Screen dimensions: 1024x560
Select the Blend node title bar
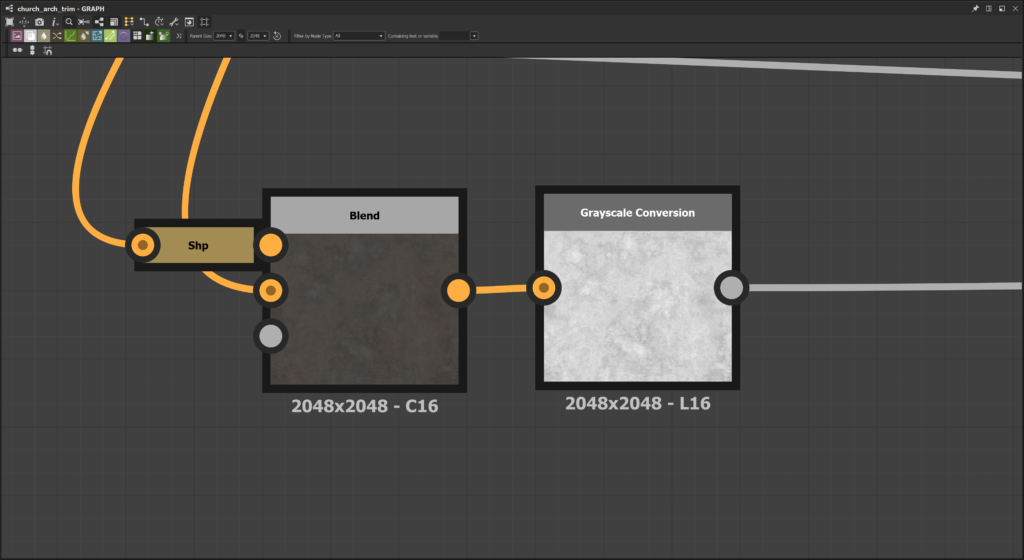(364, 215)
